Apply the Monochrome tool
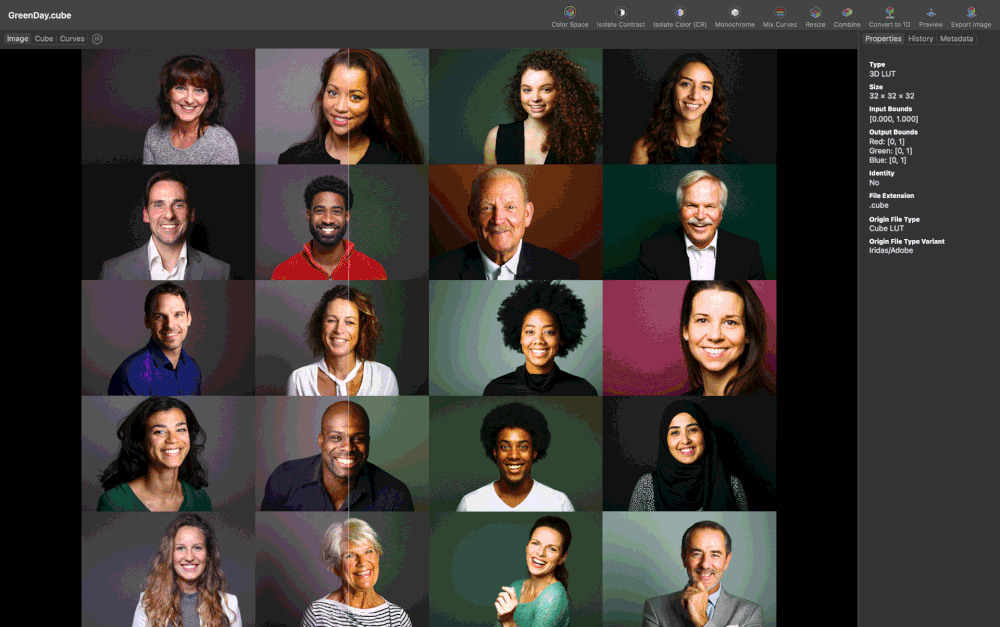Screen dimensions: 1000x627 click(x=735, y=17)
